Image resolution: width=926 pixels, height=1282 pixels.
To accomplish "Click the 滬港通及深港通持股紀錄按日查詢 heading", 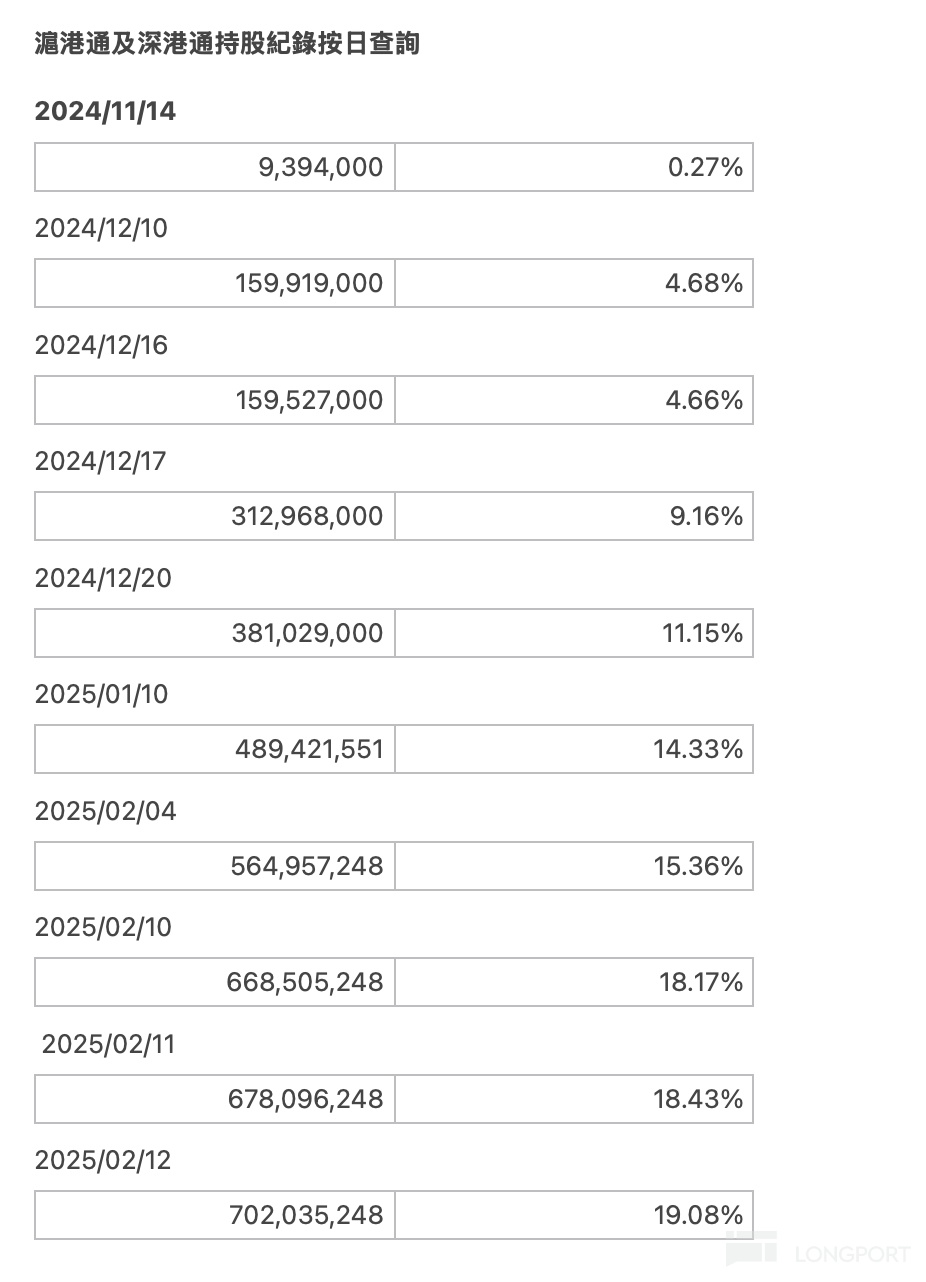I will 227,44.
